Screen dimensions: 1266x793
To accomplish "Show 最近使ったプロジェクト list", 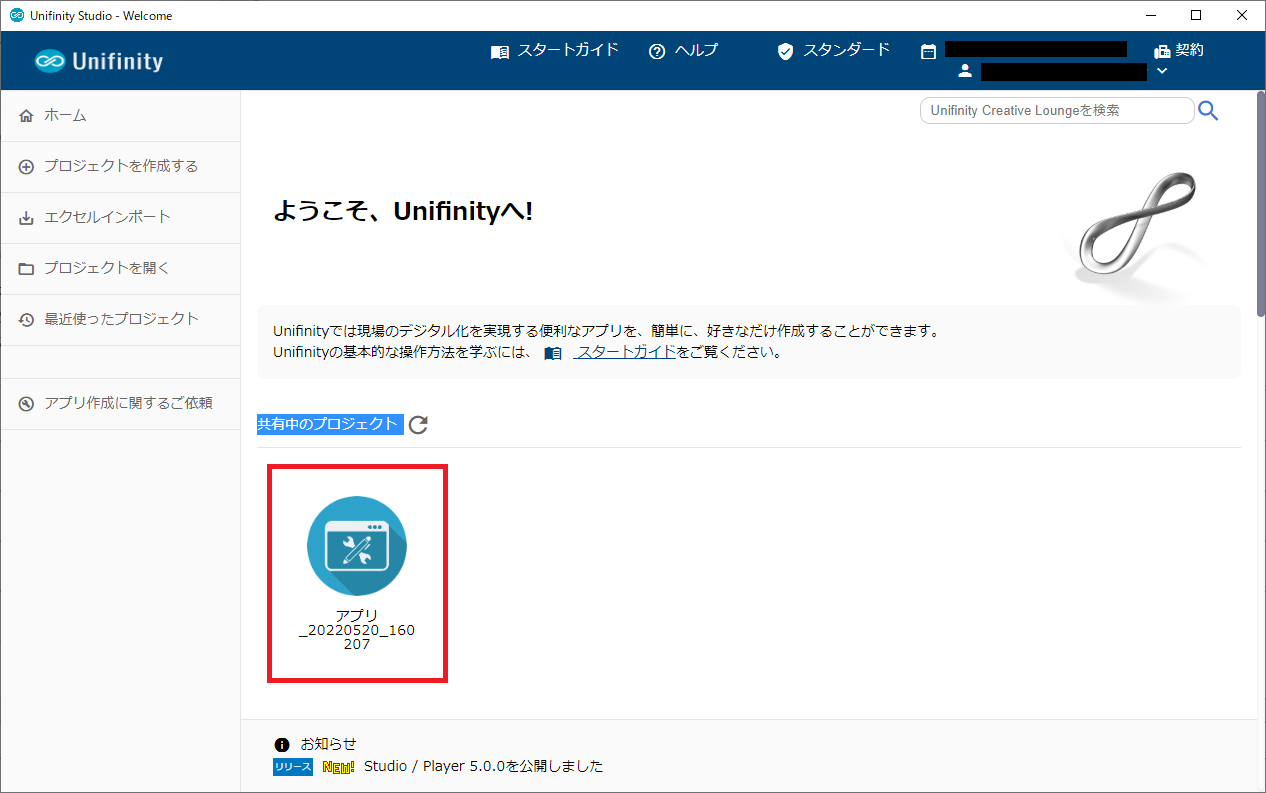I will click(x=120, y=319).
